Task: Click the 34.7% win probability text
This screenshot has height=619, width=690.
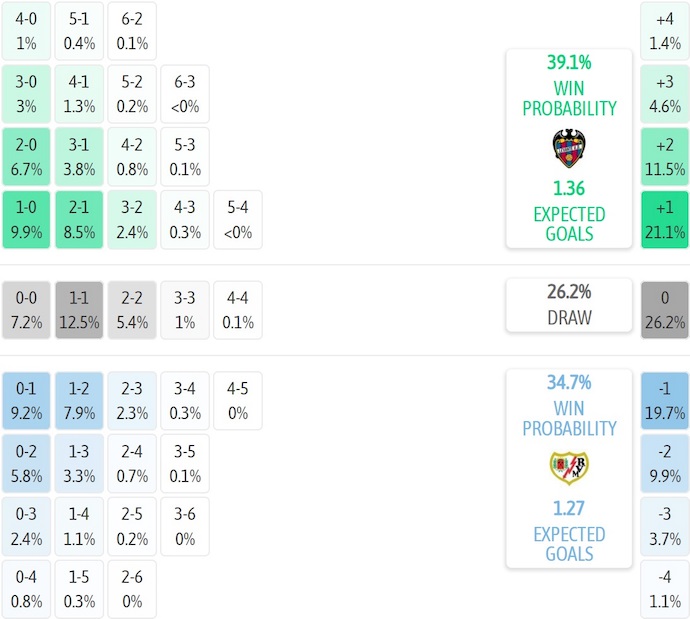Action: [568, 382]
